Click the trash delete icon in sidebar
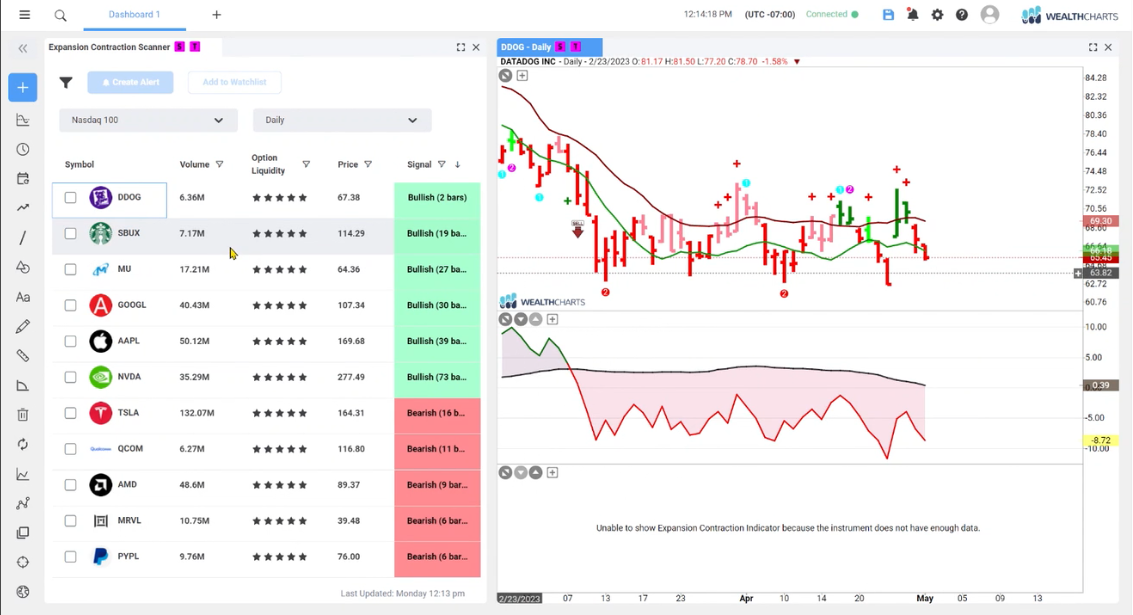Image resolution: width=1133 pixels, height=615 pixels. [23, 415]
